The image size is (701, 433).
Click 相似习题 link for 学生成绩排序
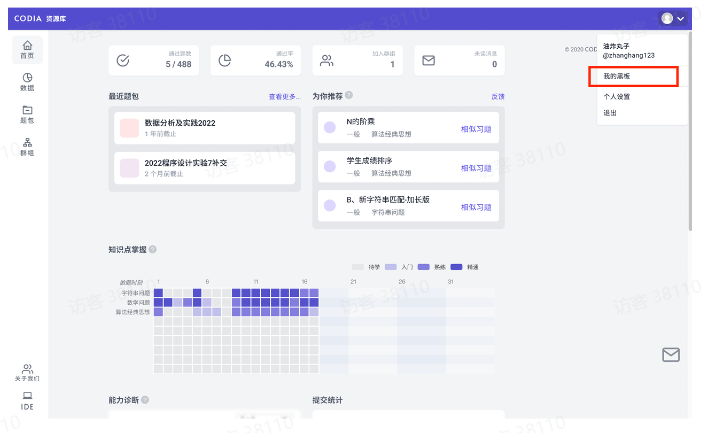point(477,166)
